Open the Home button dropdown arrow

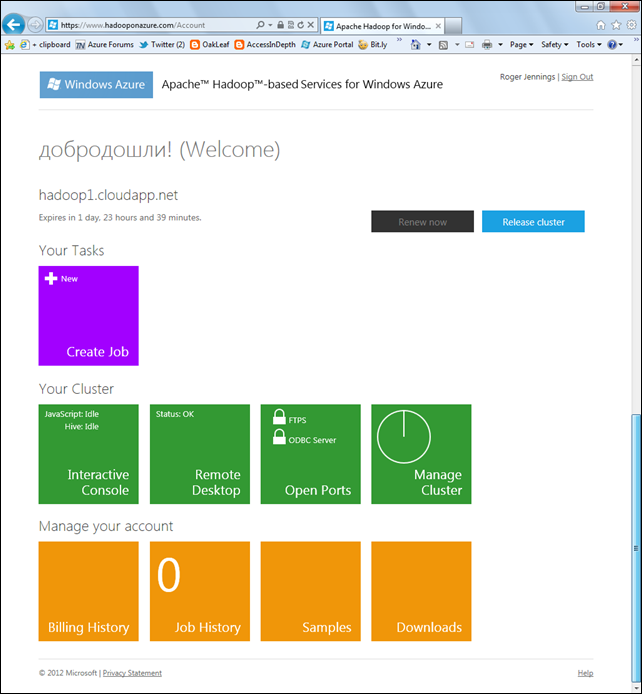(429, 45)
